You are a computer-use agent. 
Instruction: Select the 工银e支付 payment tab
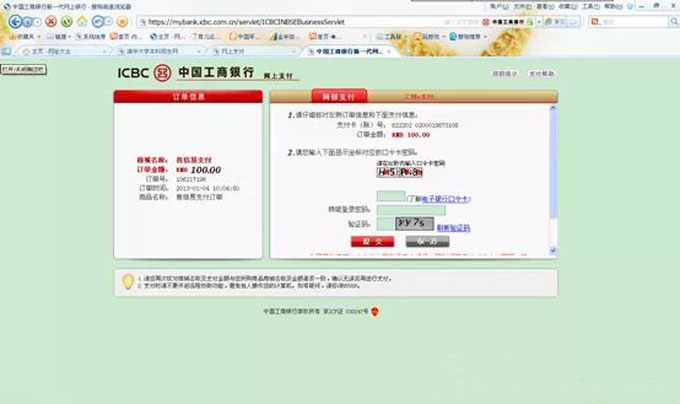(419, 97)
